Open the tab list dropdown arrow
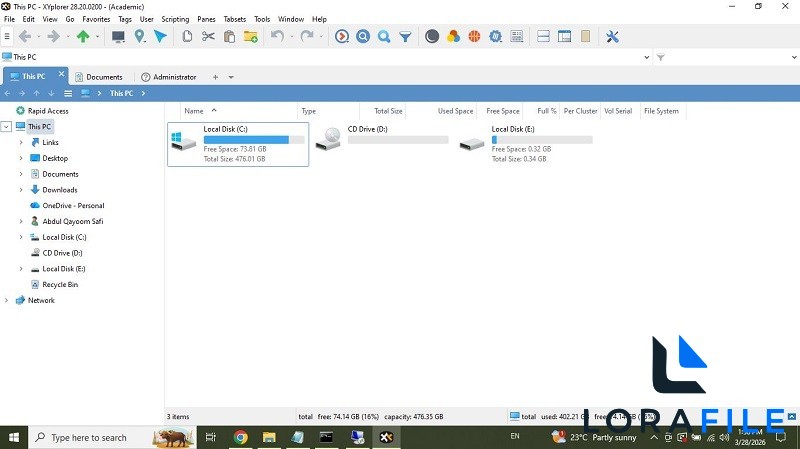Image resolution: width=800 pixels, height=449 pixels. 231,77
